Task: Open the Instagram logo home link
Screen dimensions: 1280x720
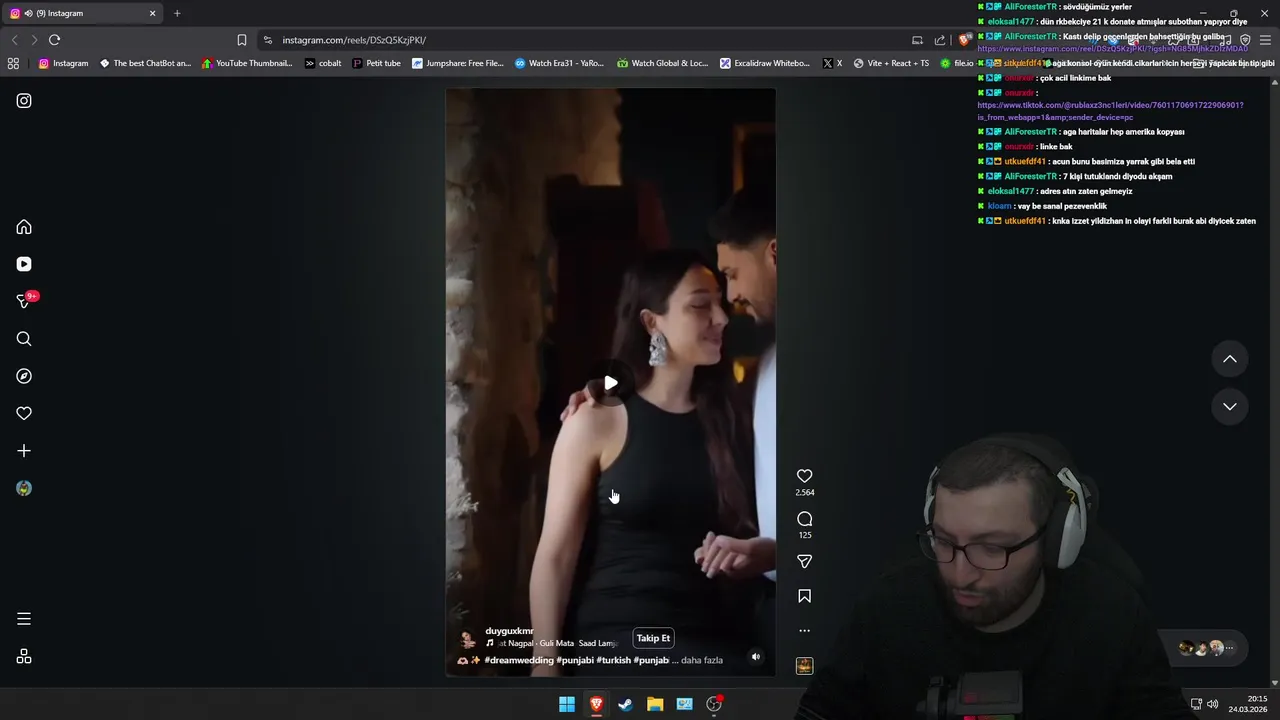Action: (24, 101)
